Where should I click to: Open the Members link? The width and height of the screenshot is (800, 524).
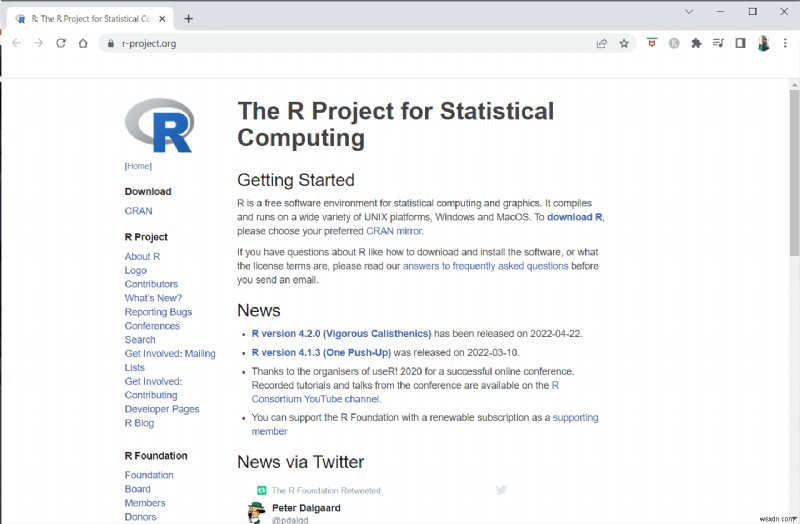coord(145,503)
